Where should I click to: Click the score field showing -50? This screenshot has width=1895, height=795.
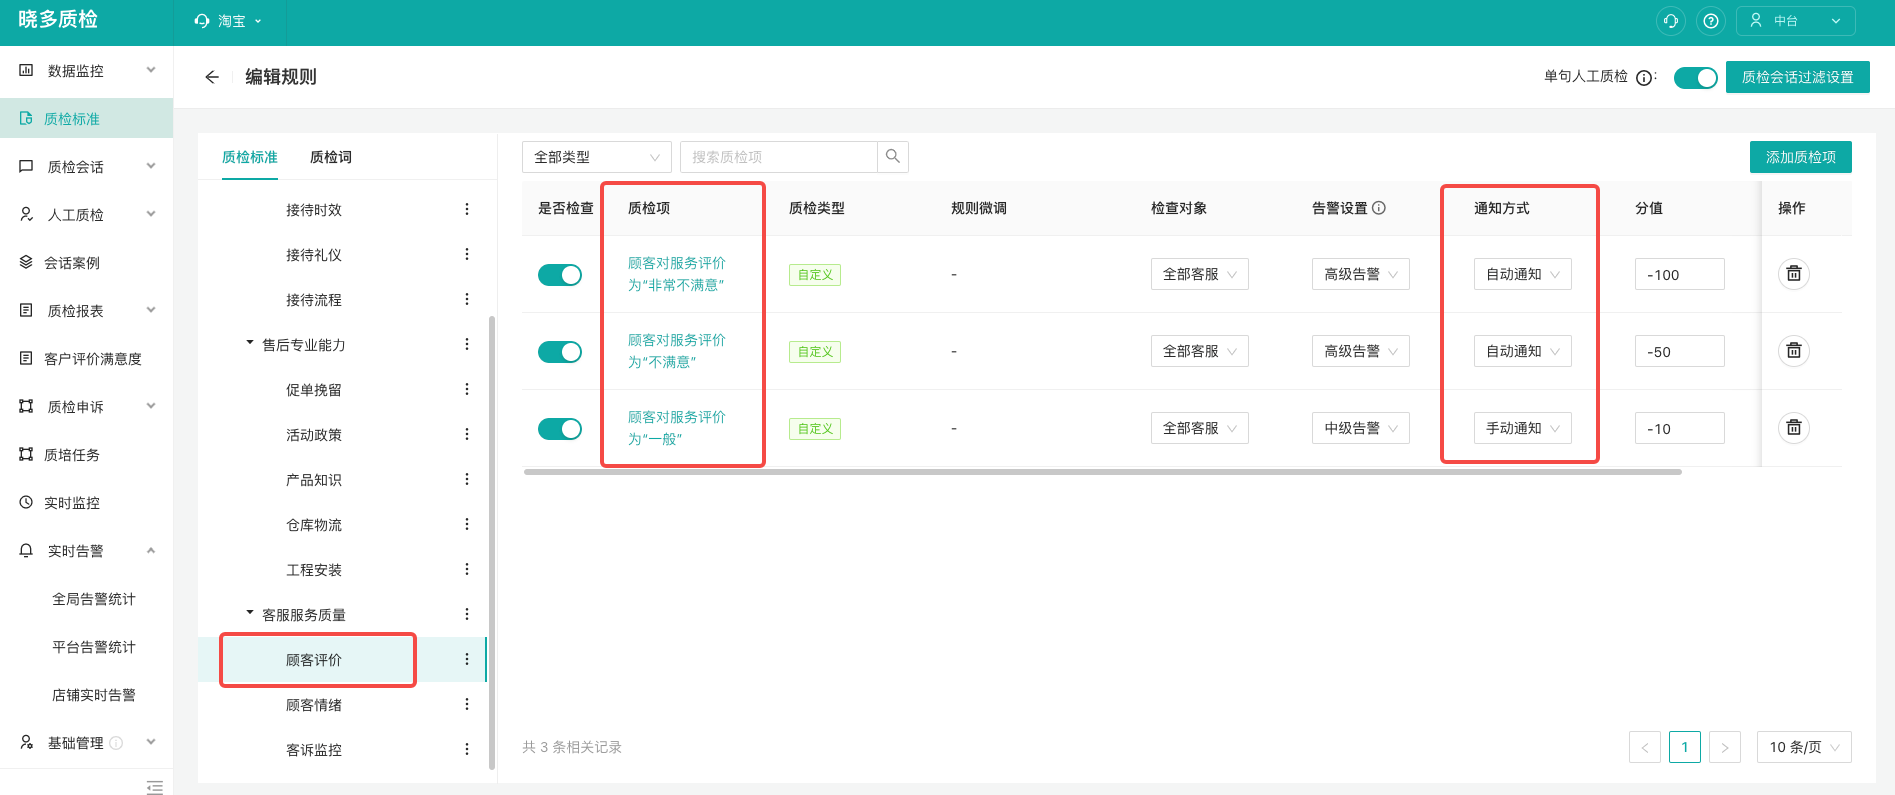(x=1680, y=352)
